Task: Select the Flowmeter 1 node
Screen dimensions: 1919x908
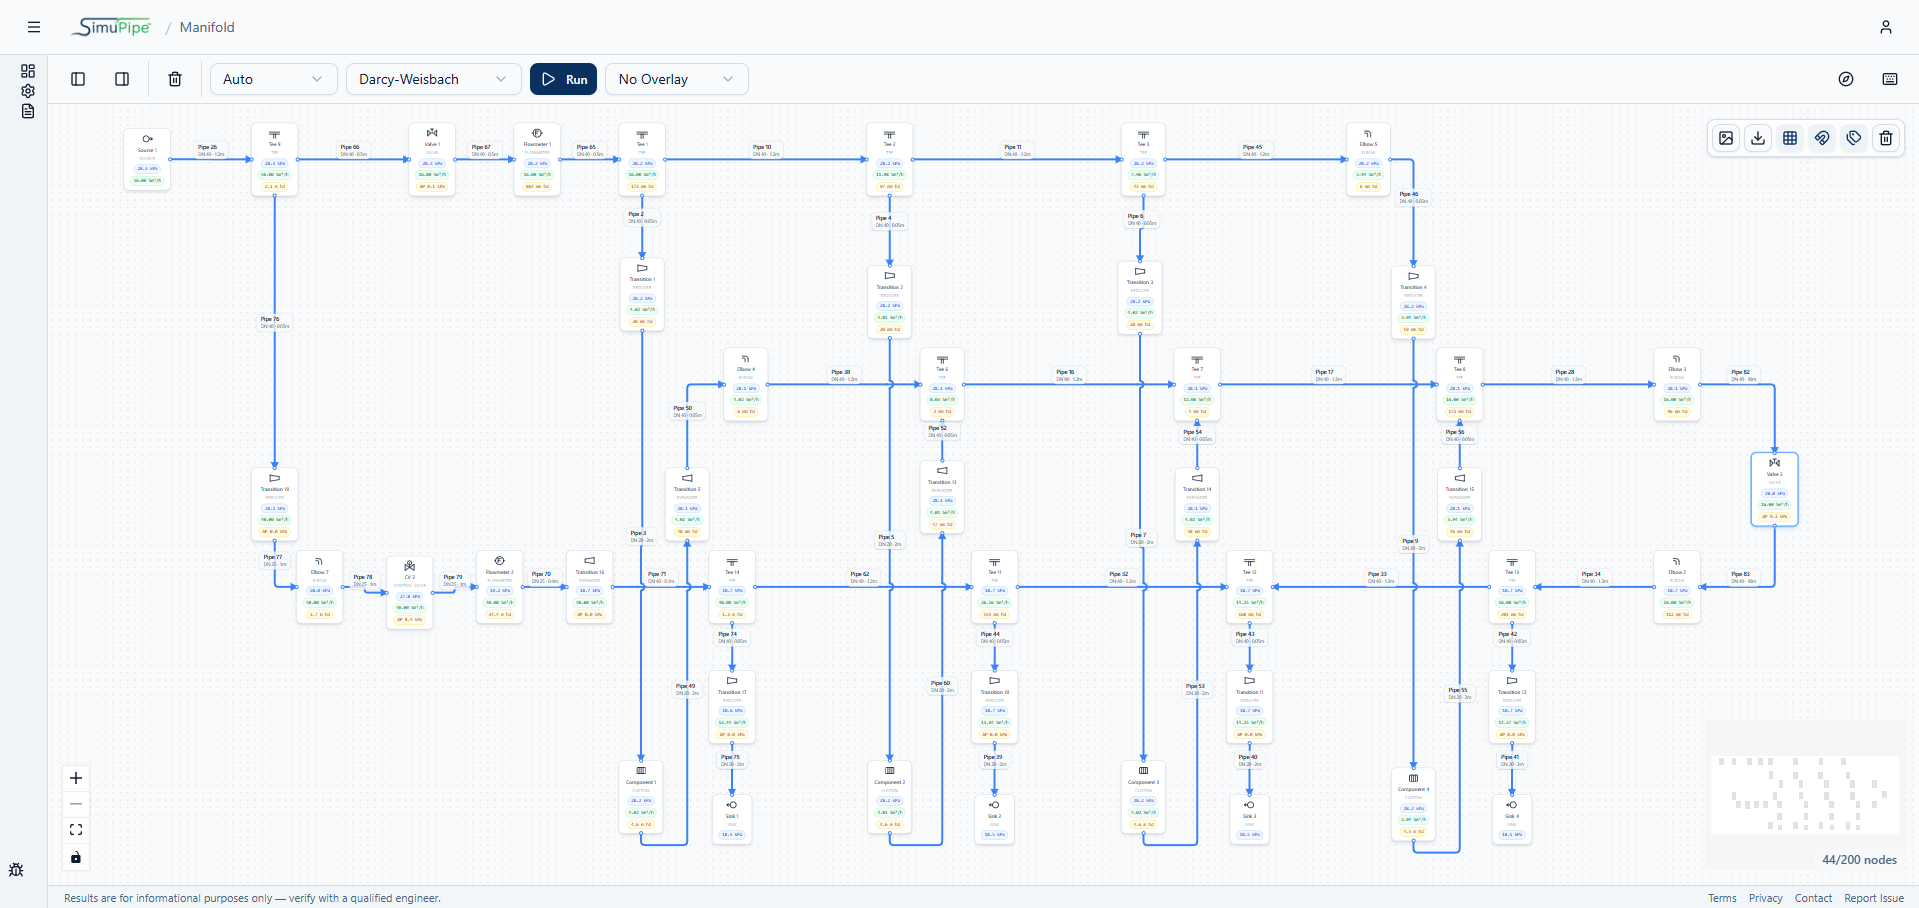Action: pyautogui.click(x=537, y=160)
